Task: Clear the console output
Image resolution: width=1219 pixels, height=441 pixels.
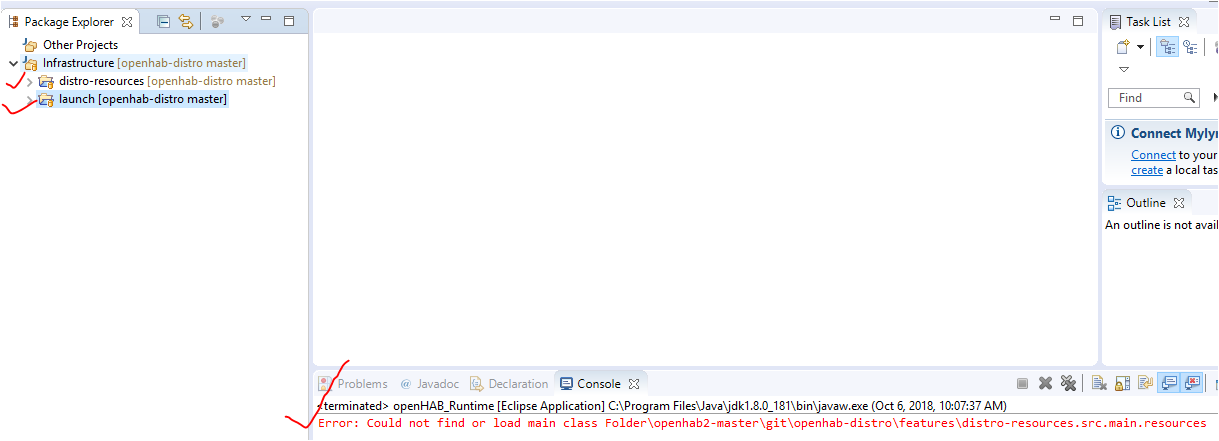Action: [x=1098, y=383]
